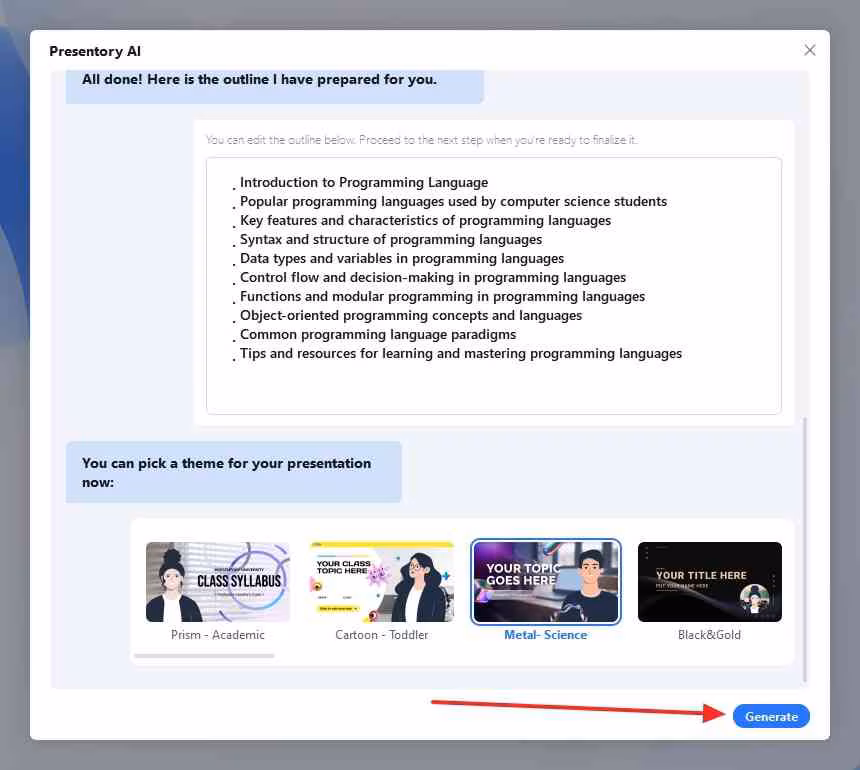Click 'Data types and variables' outline line
Image resolution: width=860 pixels, height=770 pixels.
coord(401,258)
